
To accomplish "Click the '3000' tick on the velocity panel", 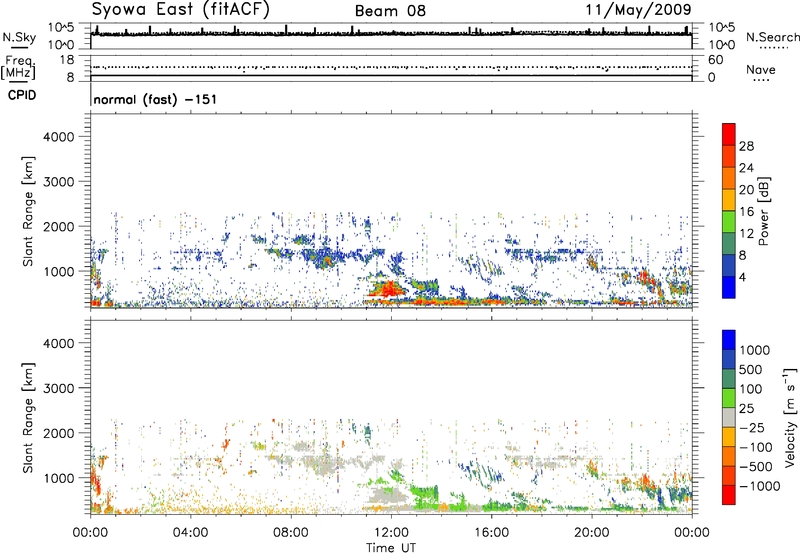I will pos(58,388).
